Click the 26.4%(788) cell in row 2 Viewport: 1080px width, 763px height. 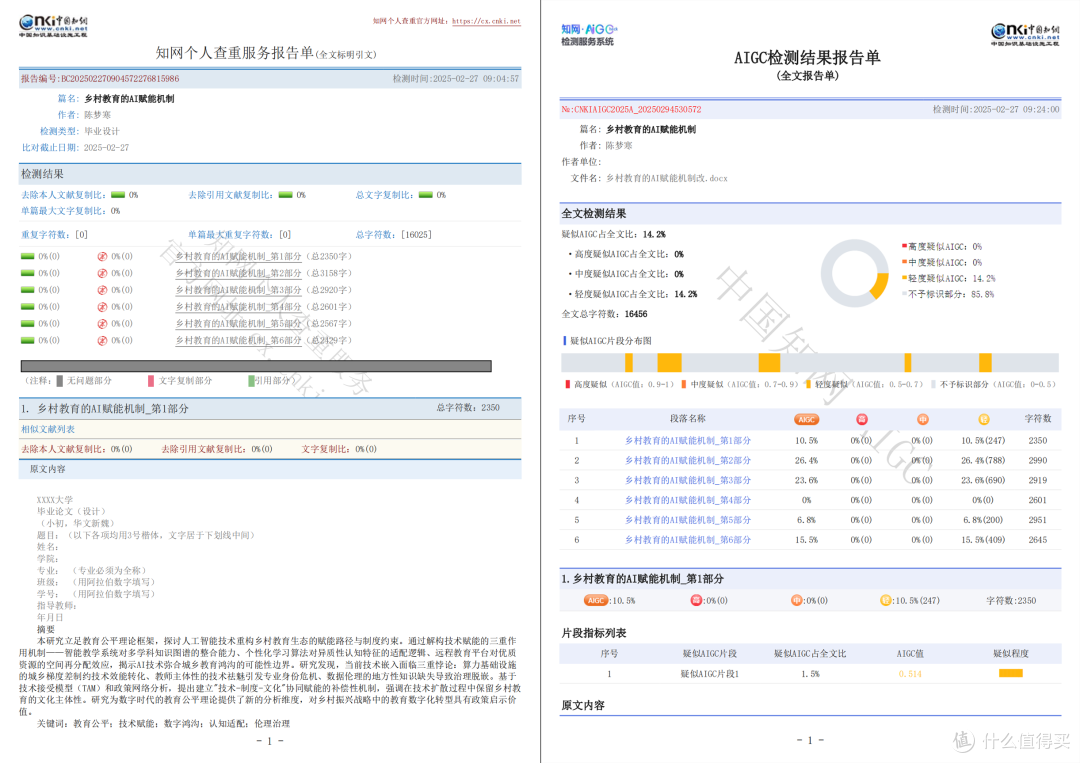[x=983, y=460]
